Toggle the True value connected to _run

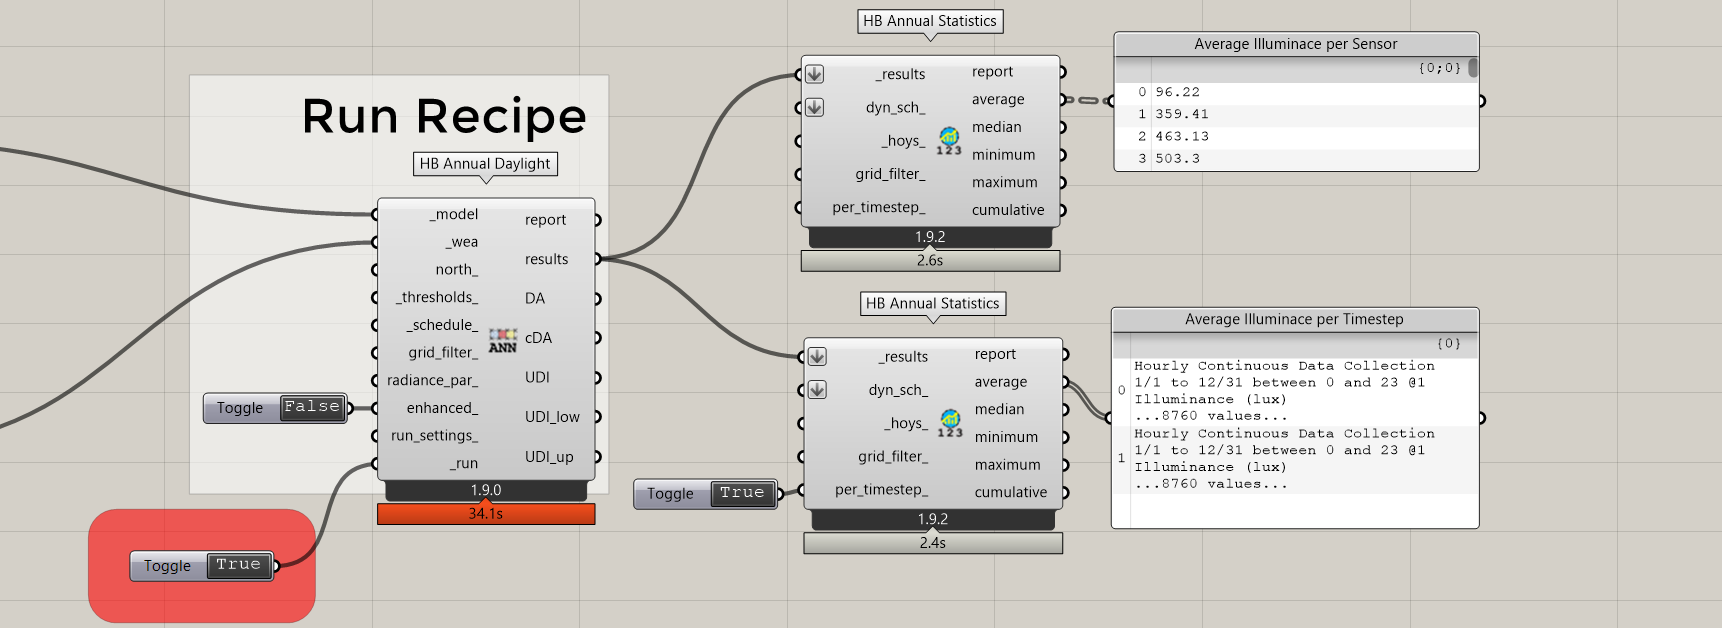[238, 565]
